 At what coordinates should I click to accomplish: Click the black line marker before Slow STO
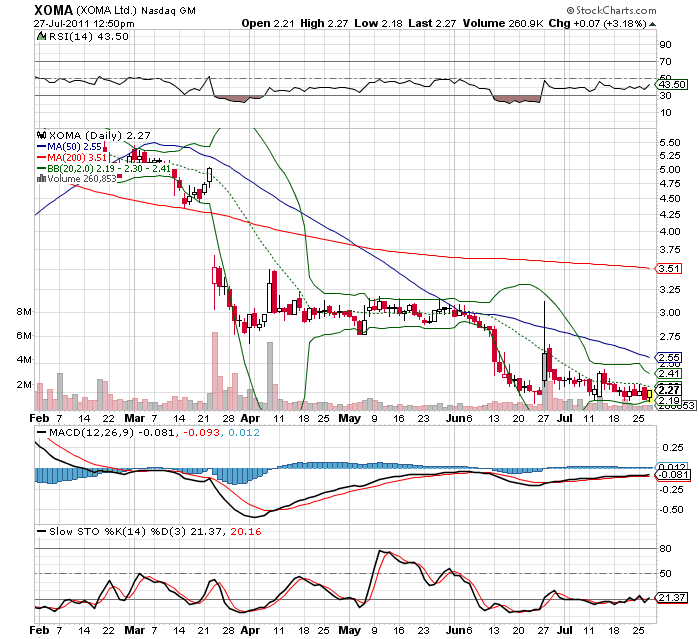coord(42,532)
